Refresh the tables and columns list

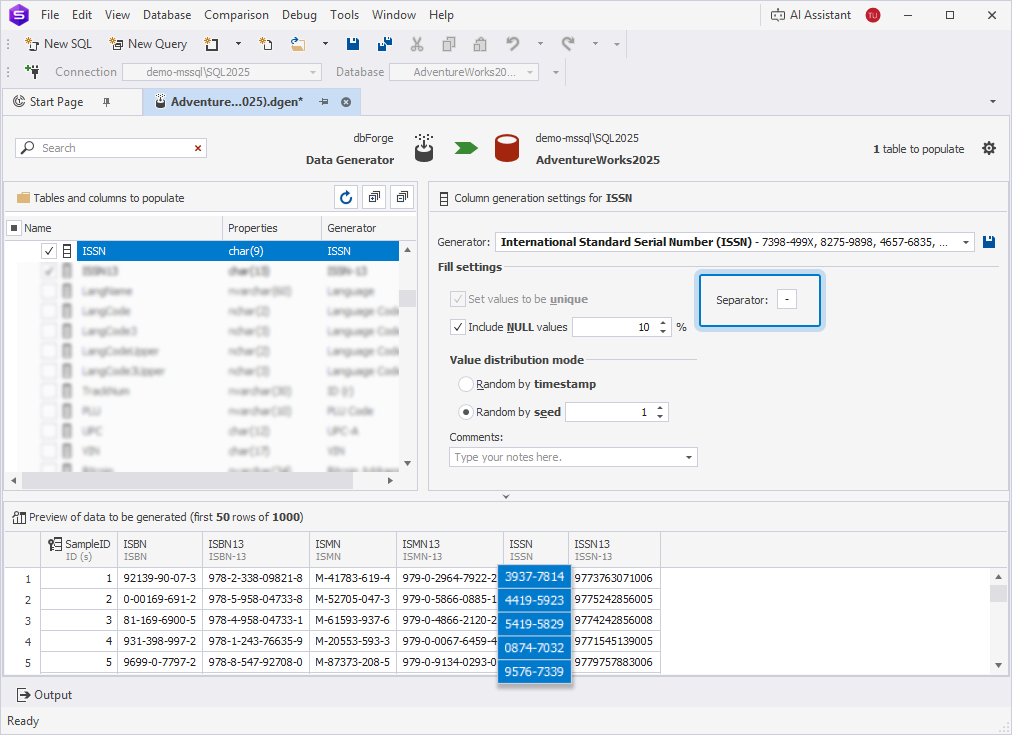coord(346,197)
